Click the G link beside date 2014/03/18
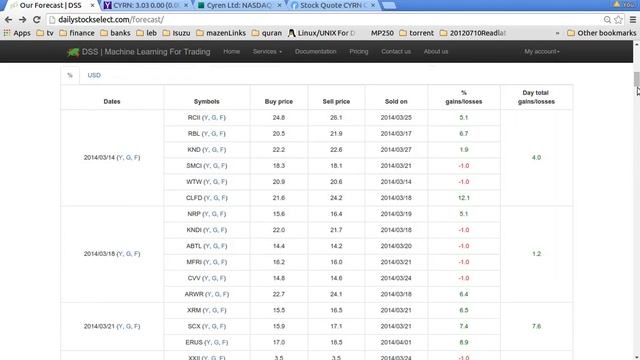Viewport: 640px width, 360px height. coord(128,254)
